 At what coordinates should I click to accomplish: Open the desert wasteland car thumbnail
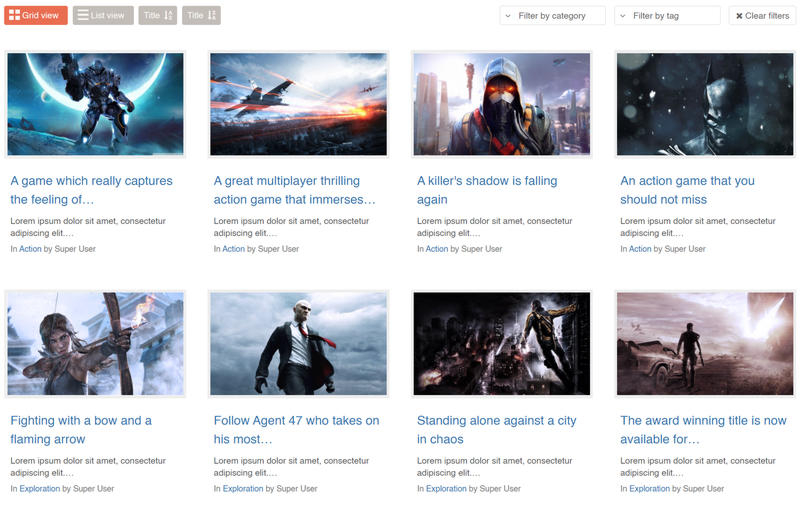point(705,343)
